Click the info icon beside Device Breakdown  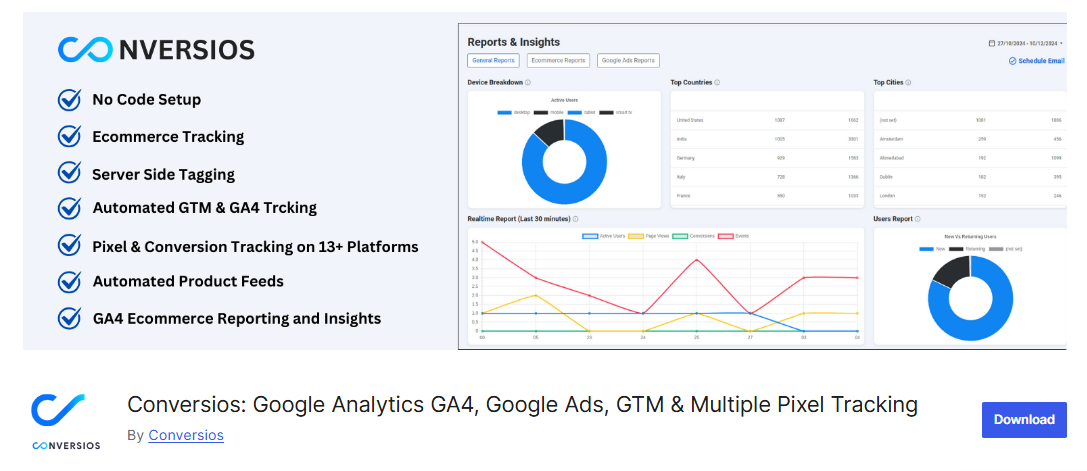pos(528,83)
